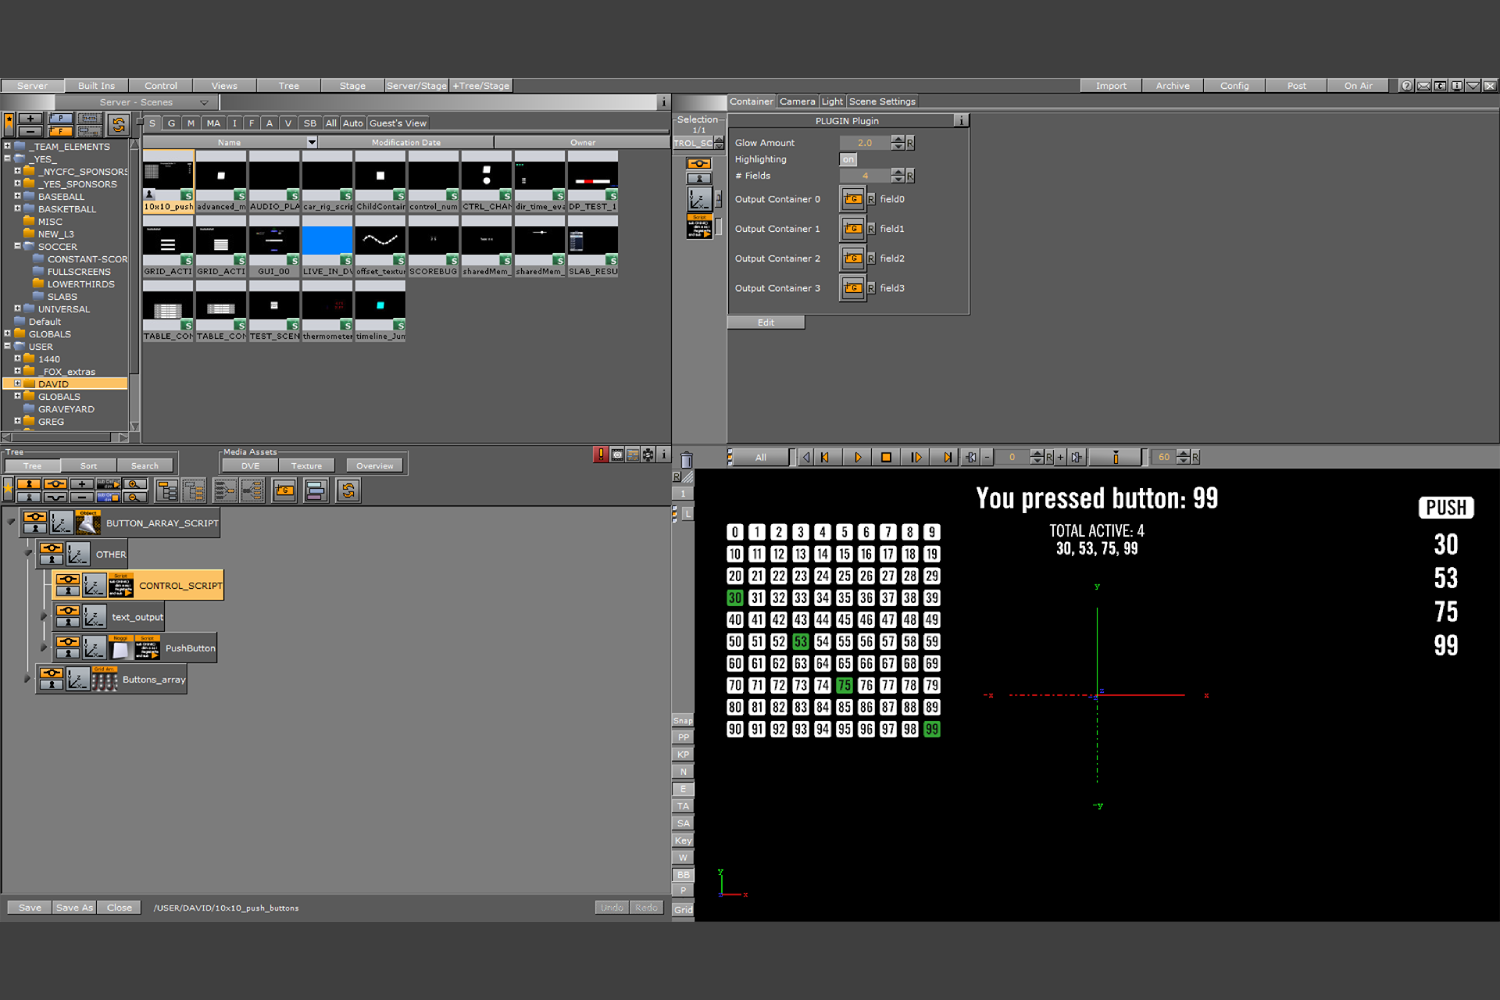Click the zoom in magnifier in tree toolbar
The height and width of the screenshot is (1000, 1500).
[134, 484]
